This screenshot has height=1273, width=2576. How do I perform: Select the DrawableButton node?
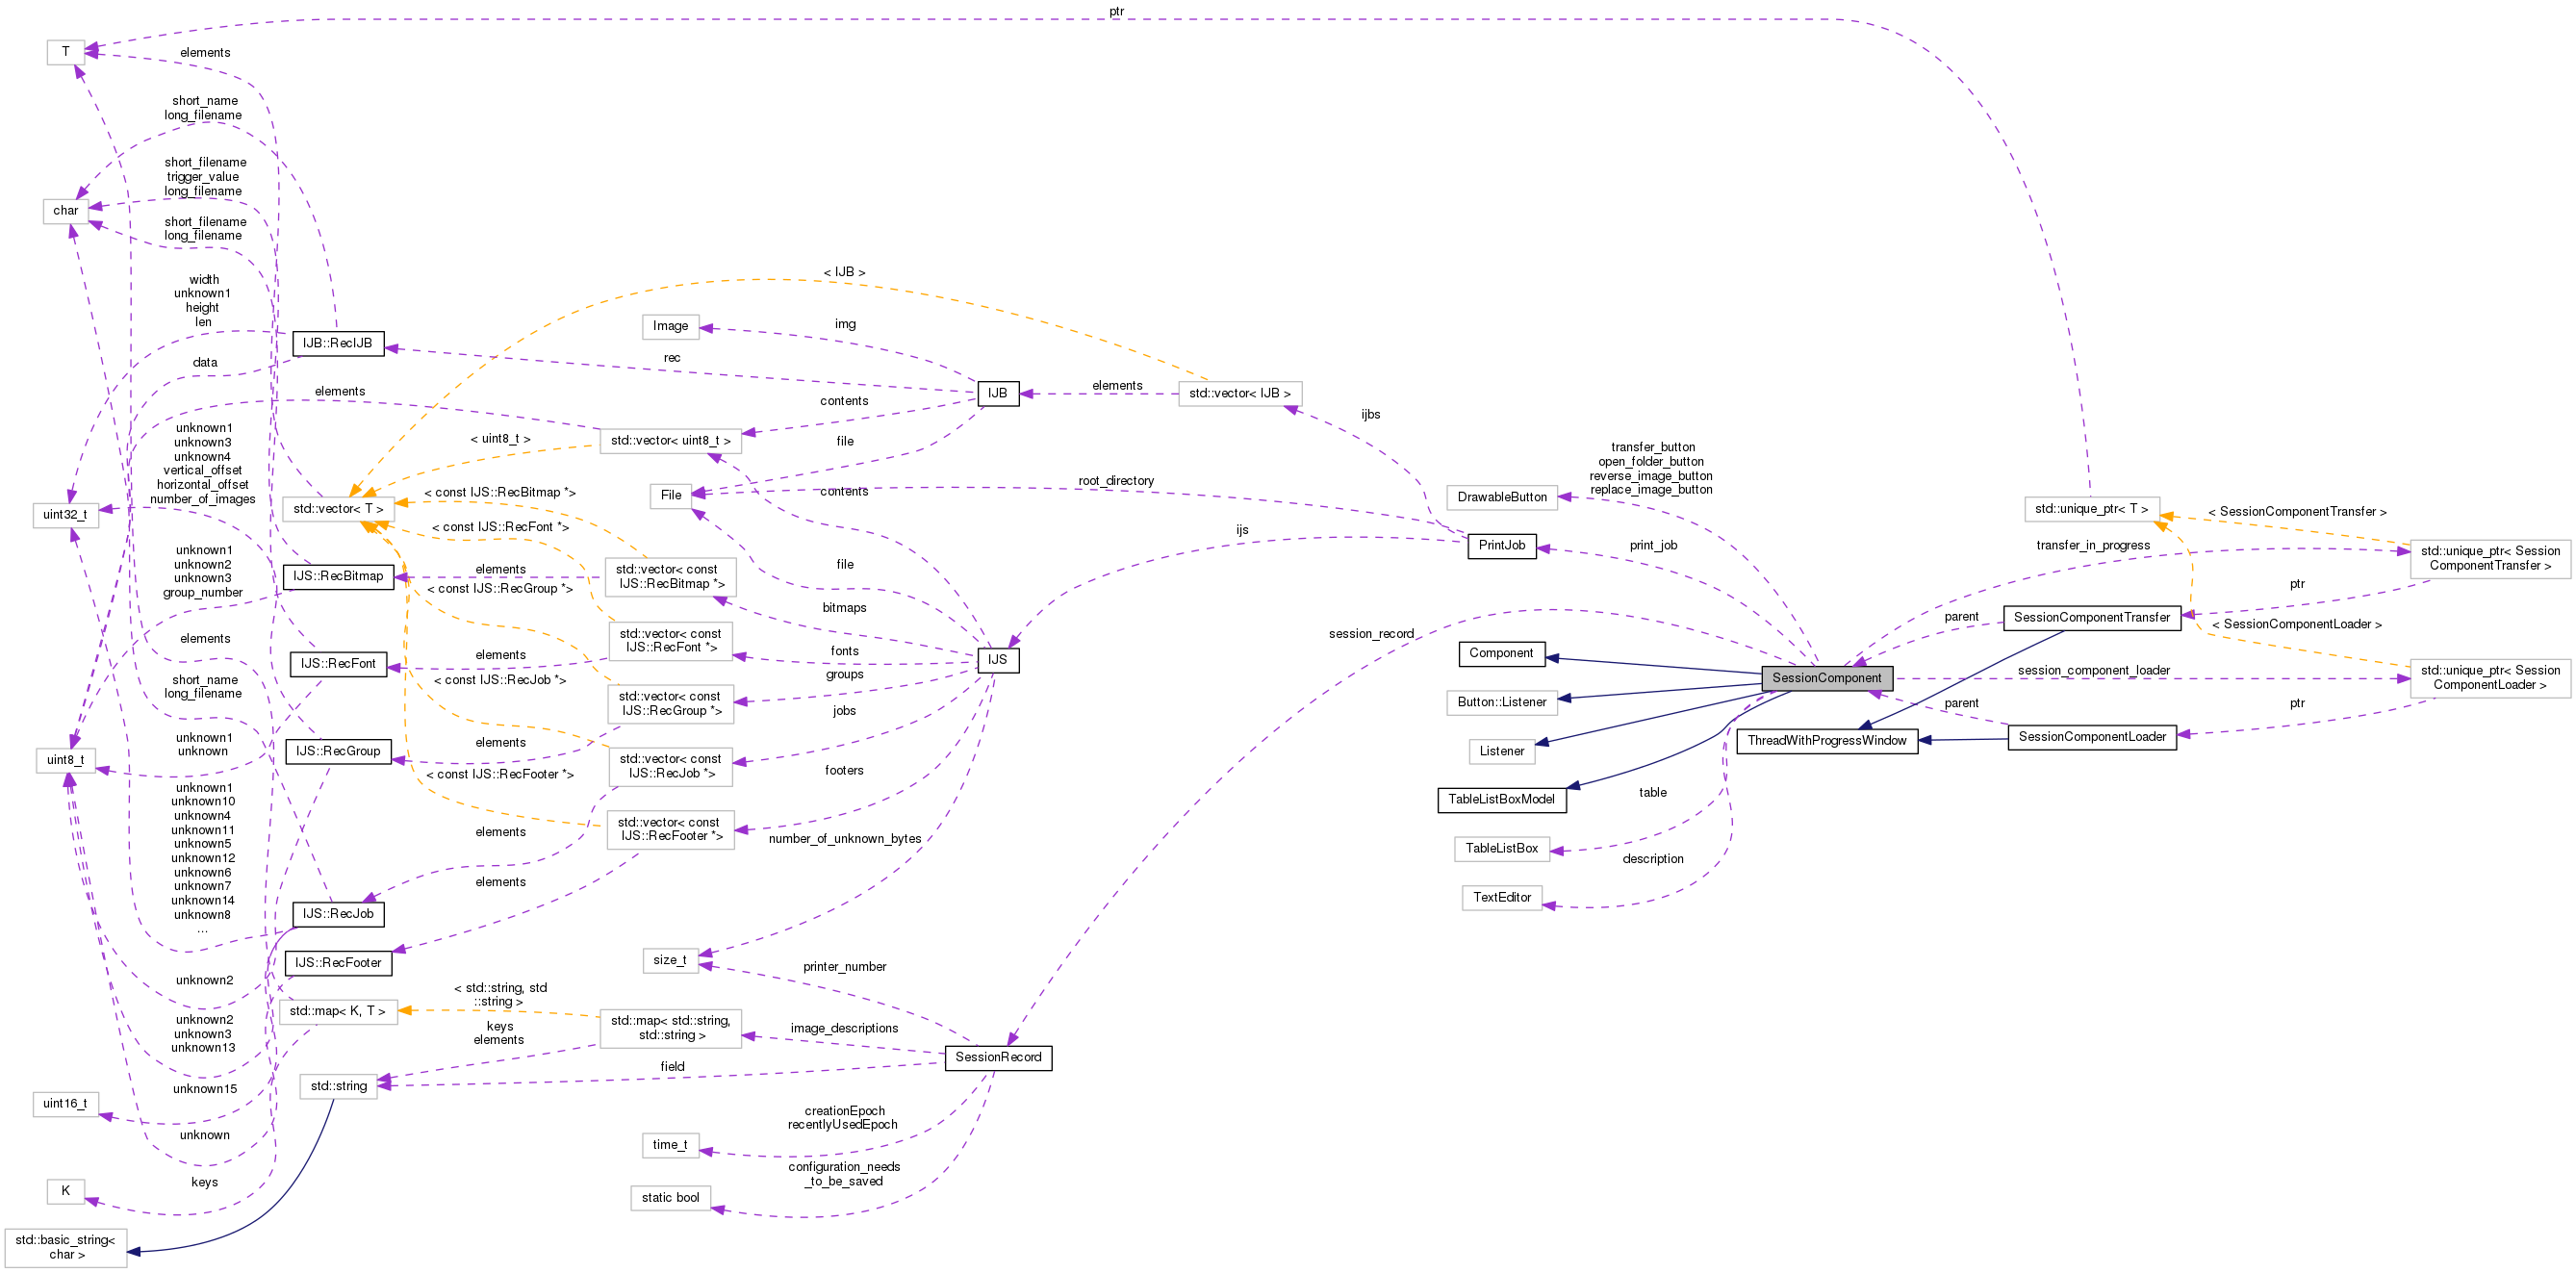tap(1501, 497)
